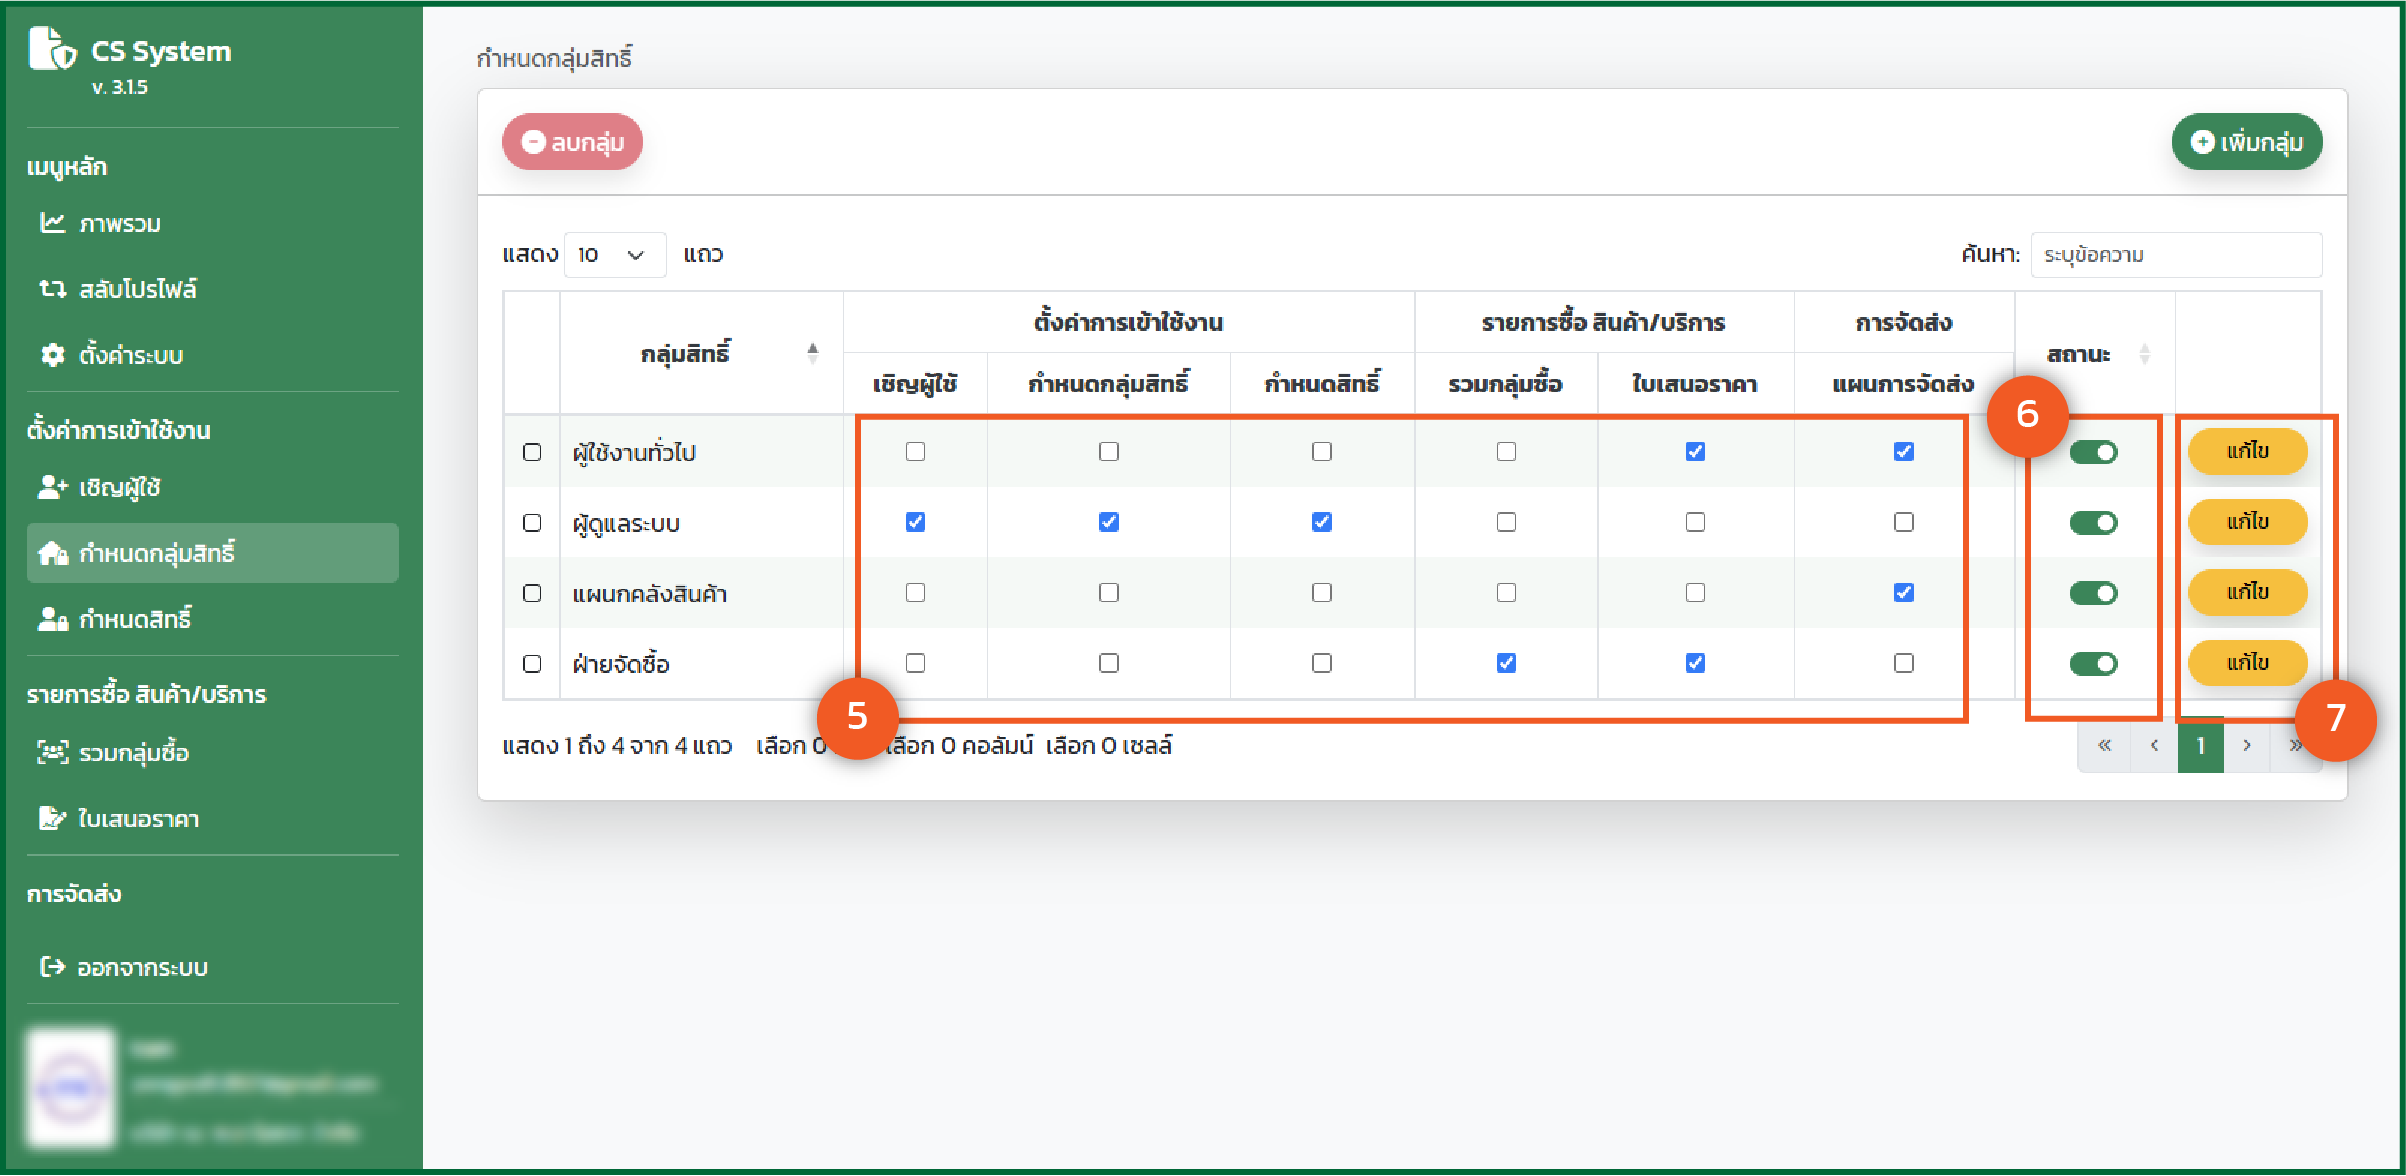Check the row selector for ผู้ดูแลระบบ

tap(532, 523)
